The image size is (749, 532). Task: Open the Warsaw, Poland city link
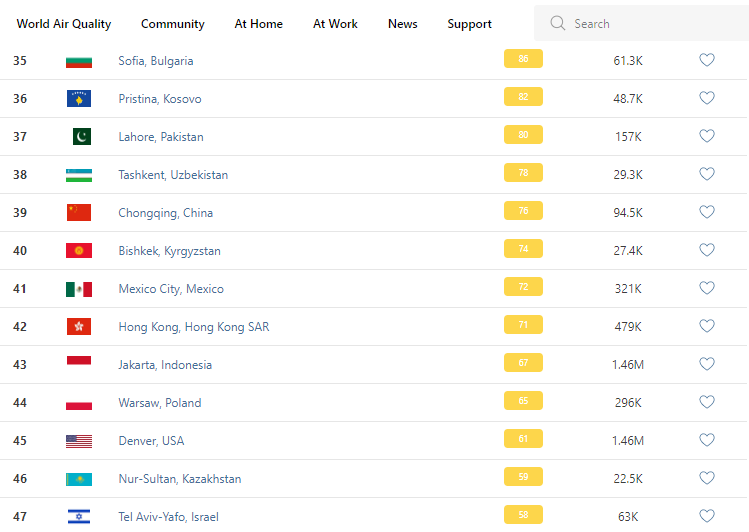tap(160, 403)
